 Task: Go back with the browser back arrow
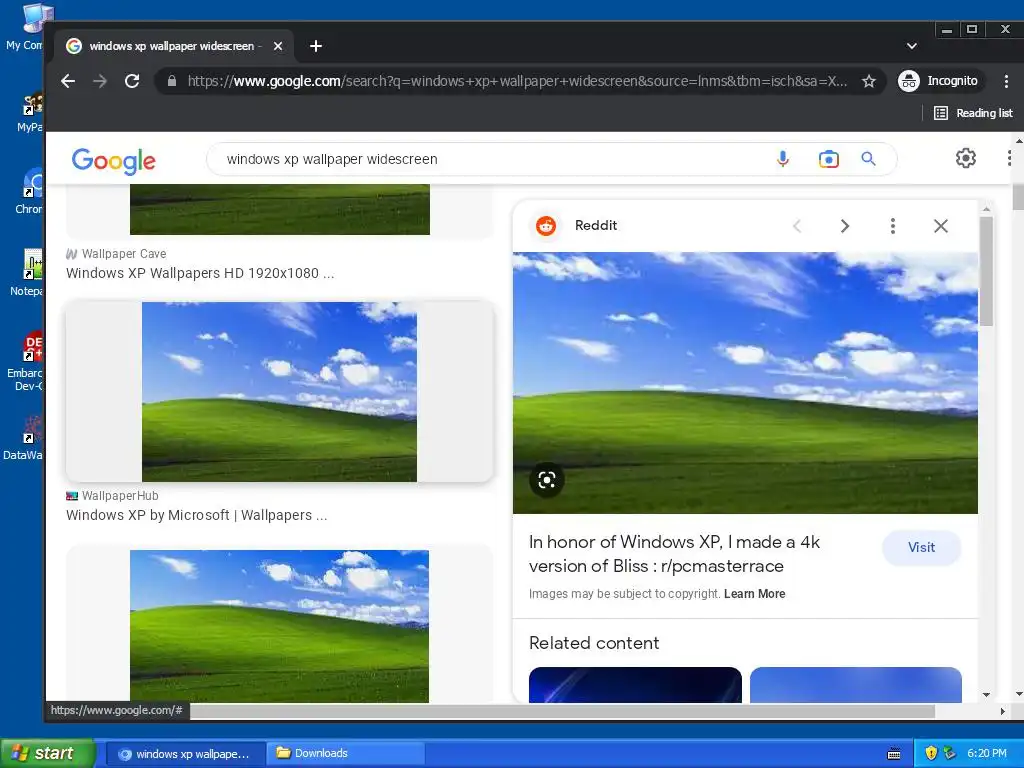coord(68,81)
